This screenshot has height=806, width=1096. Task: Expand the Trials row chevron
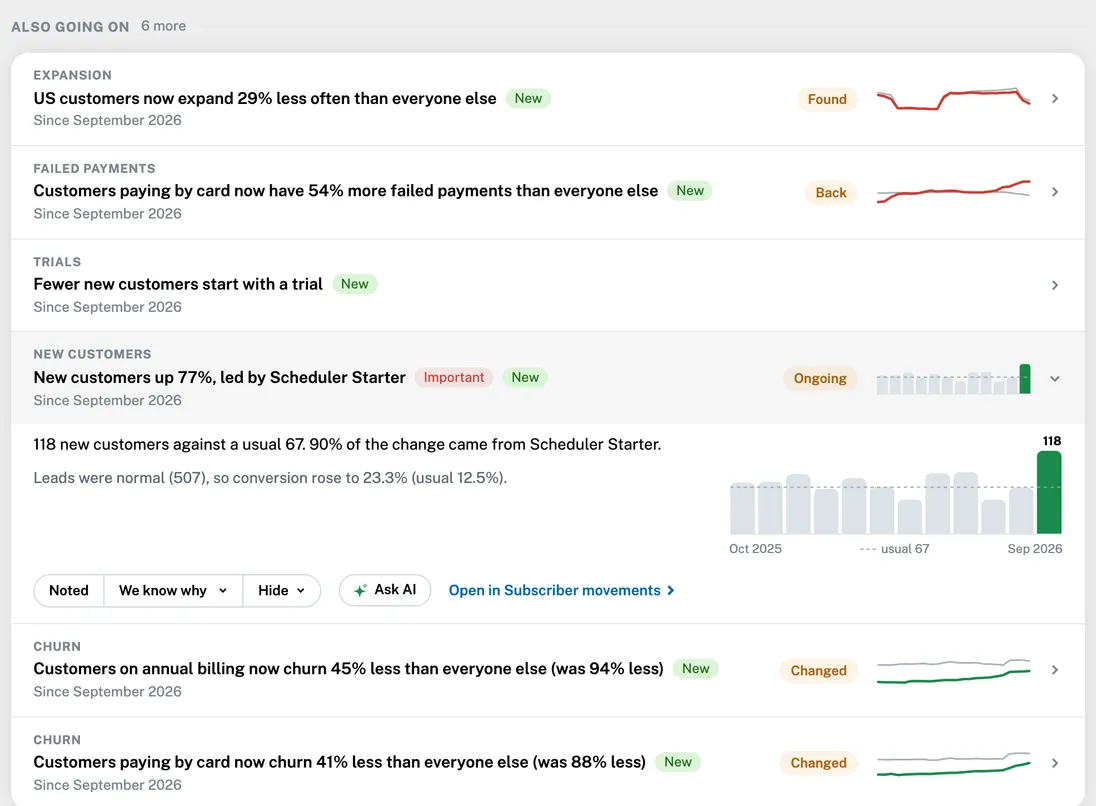(x=1055, y=285)
